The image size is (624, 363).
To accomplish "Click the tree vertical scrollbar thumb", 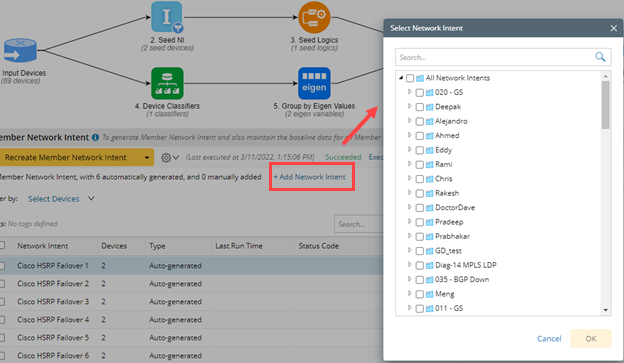I will click(605, 105).
